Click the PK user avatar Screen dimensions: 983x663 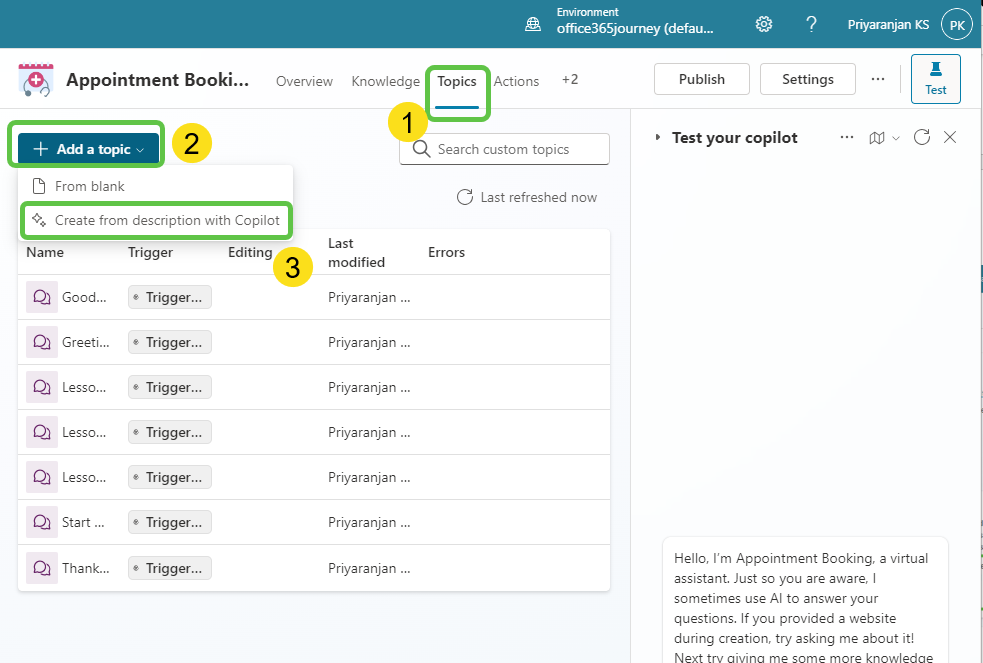coord(957,25)
